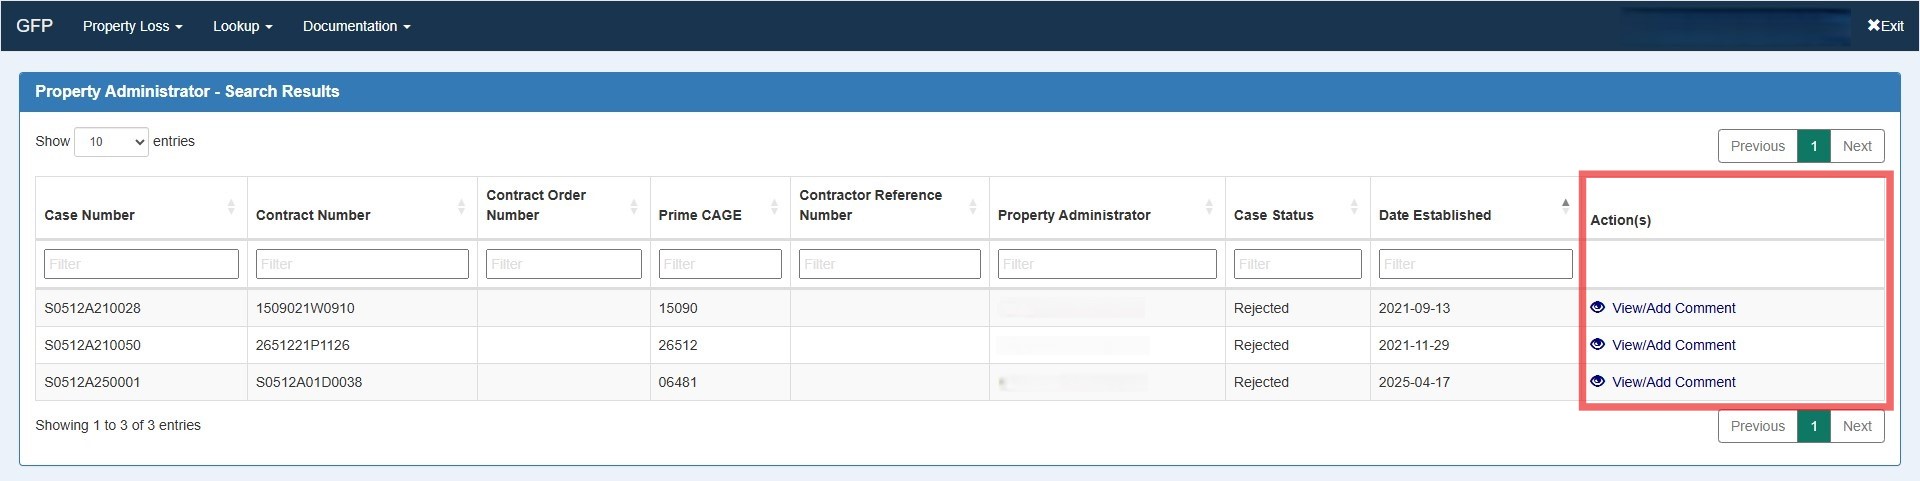Click the bottom Next pagination button
Viewport: 1920px width, 481px height.
click(1857, 426)
